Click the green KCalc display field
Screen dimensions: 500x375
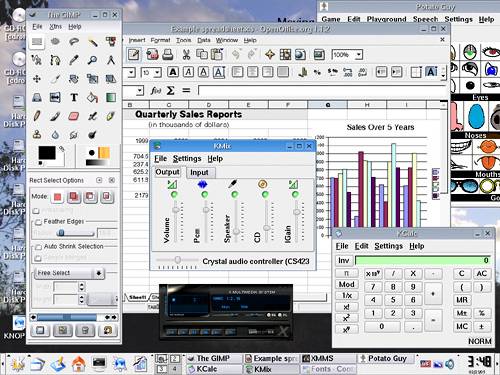(423, 260)
